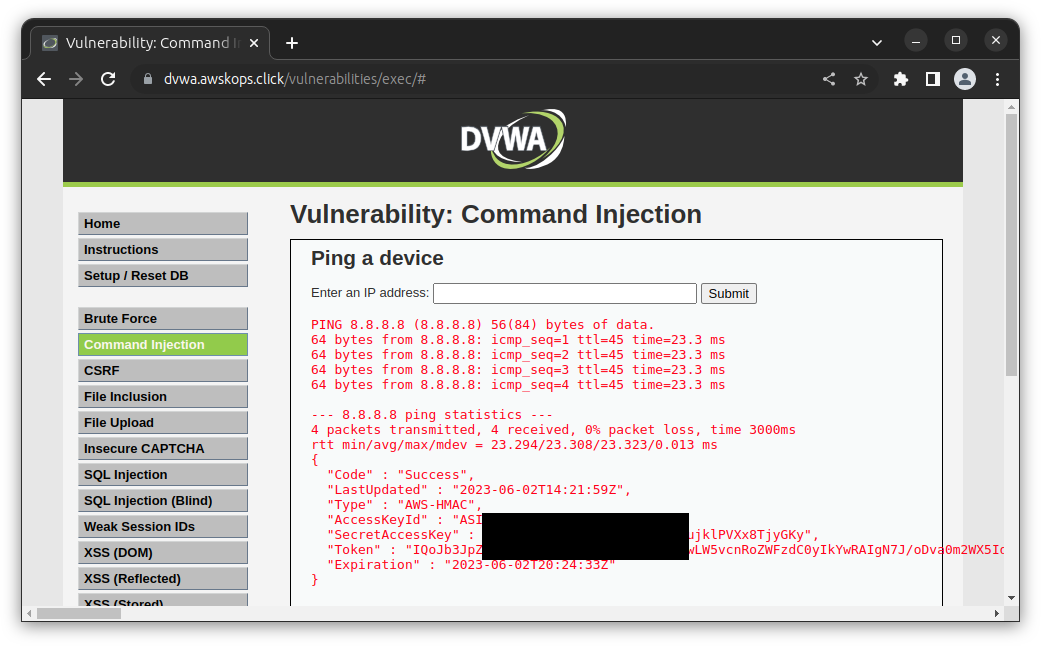1041x646 pixels.
Task: Go to Weak Session IDs
Action: point(163,526)
